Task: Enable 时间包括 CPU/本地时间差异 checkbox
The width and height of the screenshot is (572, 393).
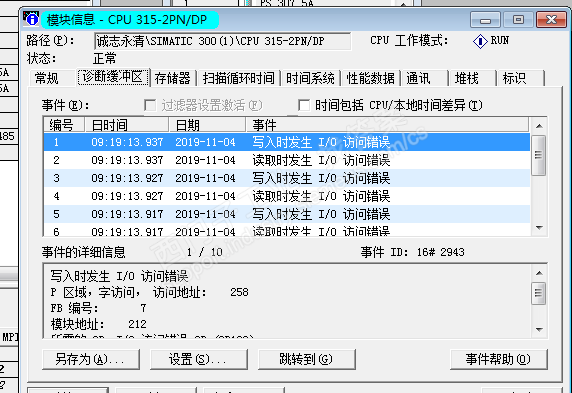Action: 304,105
